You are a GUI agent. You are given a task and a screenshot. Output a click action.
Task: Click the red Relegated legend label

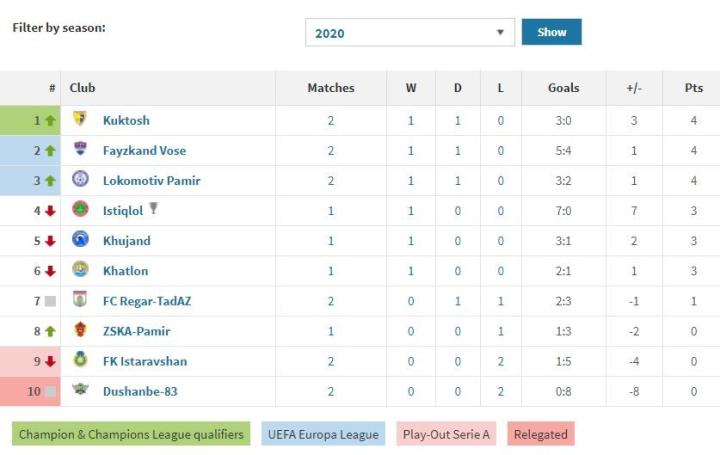pos(540,434)
